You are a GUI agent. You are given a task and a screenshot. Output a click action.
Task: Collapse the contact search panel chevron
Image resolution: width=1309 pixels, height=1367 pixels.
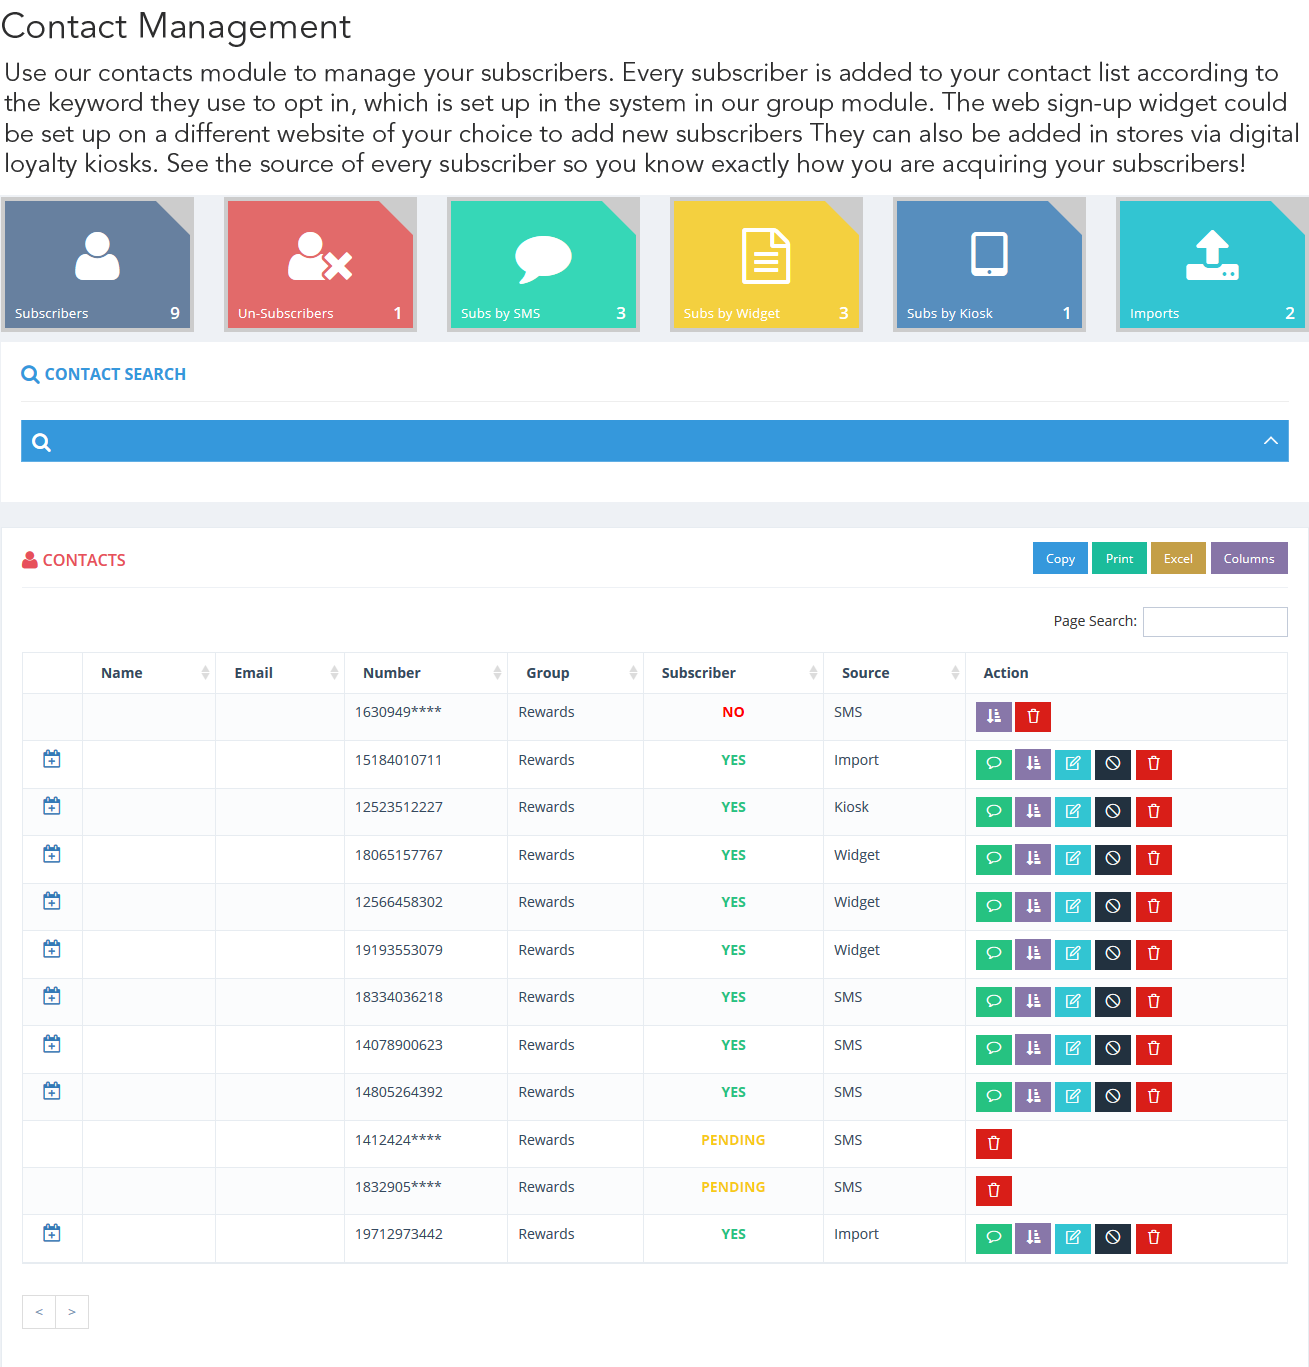[1270, 441]
